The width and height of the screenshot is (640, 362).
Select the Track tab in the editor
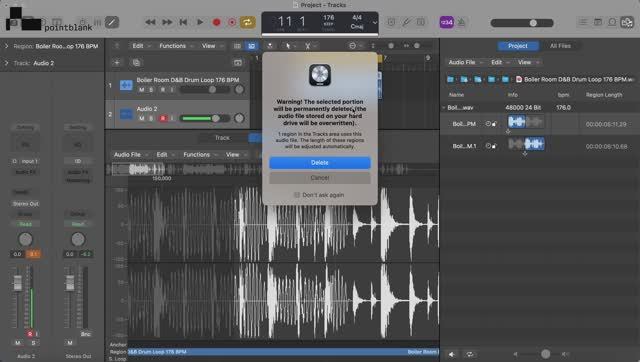click(222, 138)
